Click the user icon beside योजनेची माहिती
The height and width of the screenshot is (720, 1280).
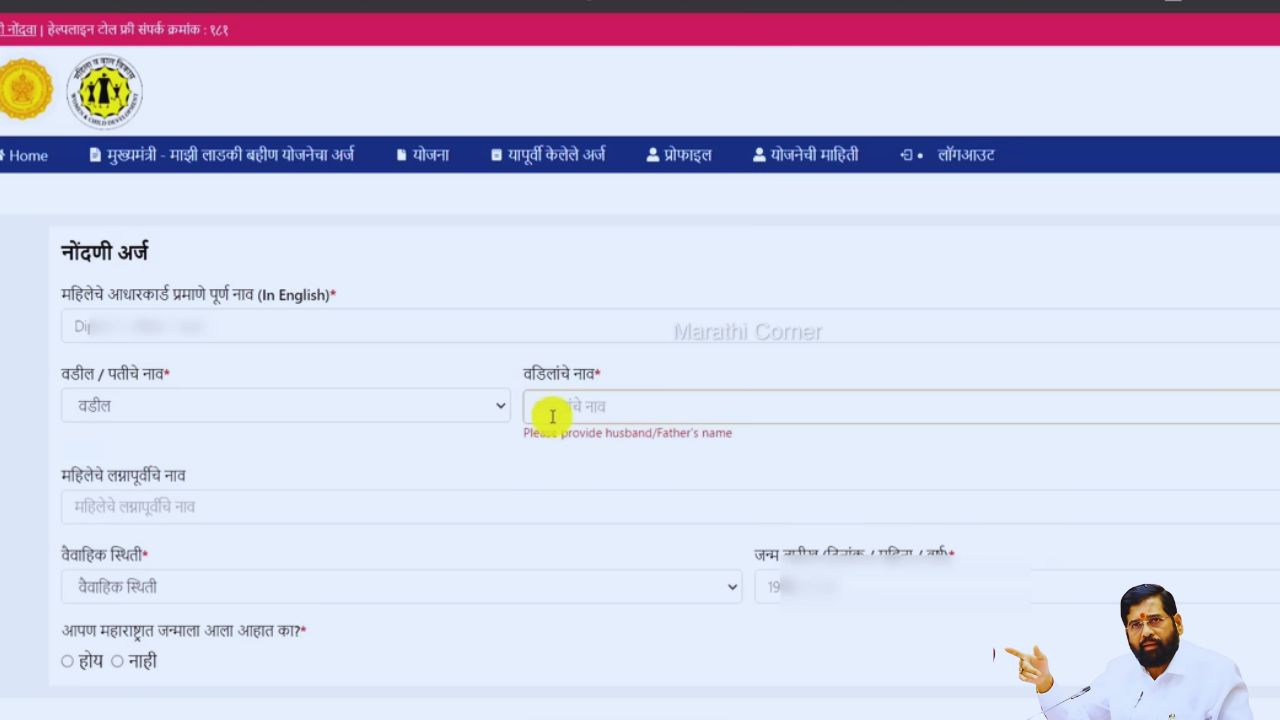point(759,155)
